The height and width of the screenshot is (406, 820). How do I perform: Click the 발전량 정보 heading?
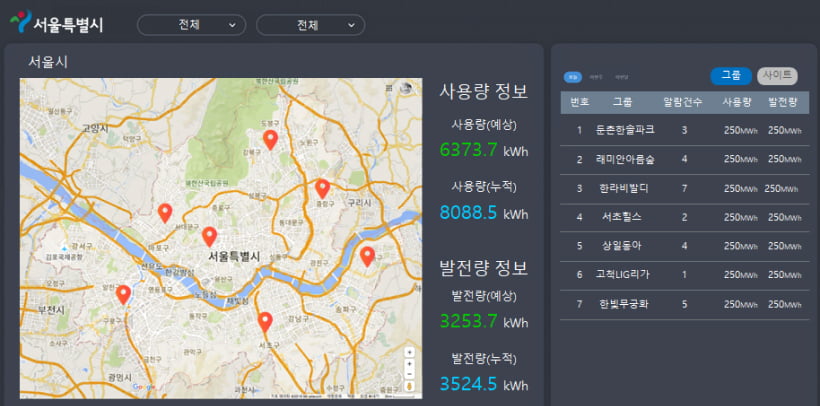[484, 268]
